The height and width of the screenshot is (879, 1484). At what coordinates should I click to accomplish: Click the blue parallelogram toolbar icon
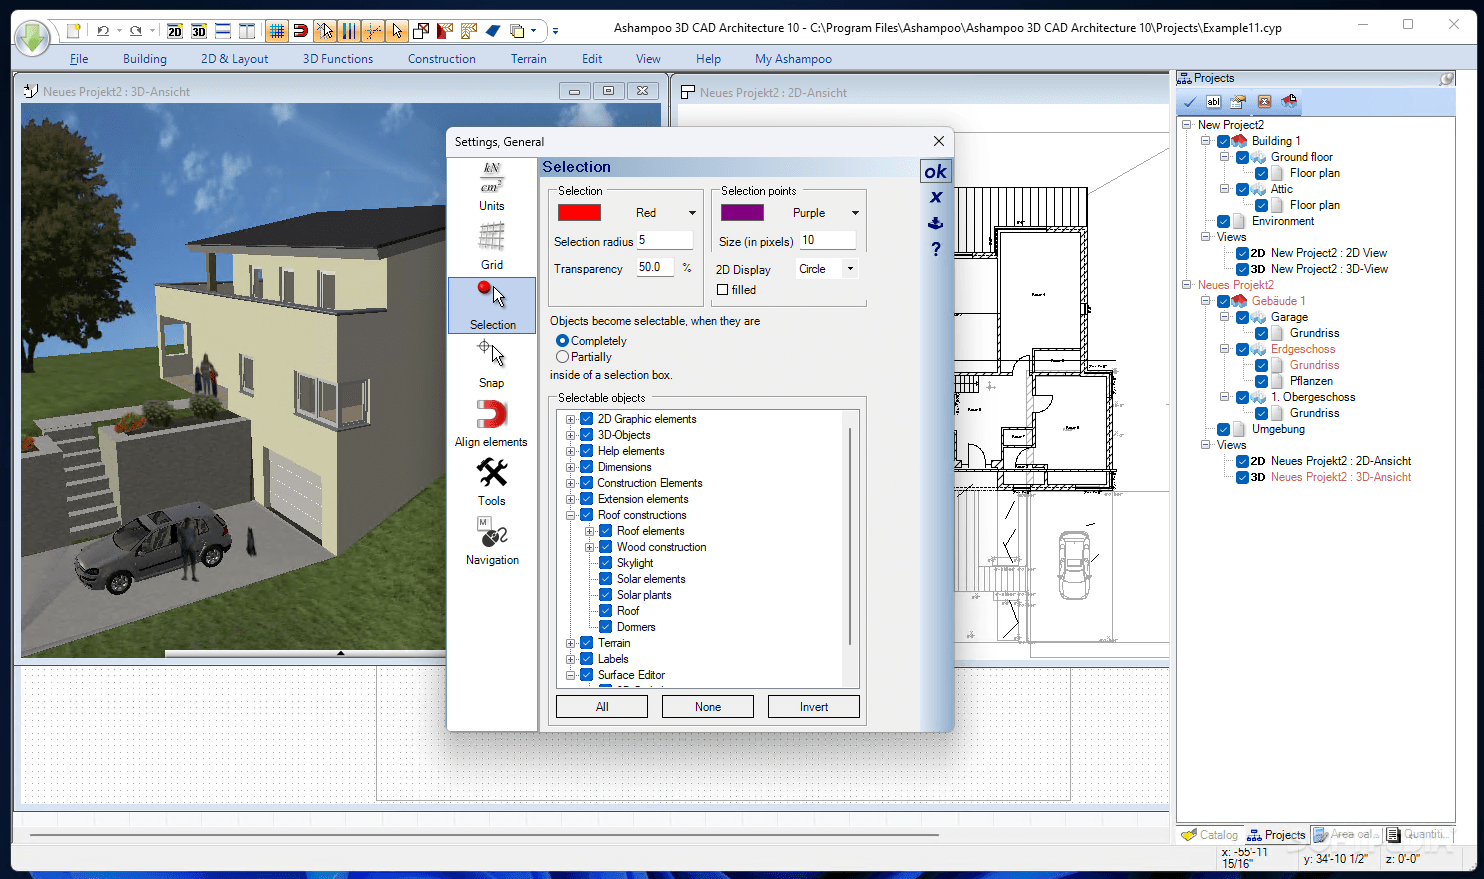pyautogui.click(x=493, y=31)
